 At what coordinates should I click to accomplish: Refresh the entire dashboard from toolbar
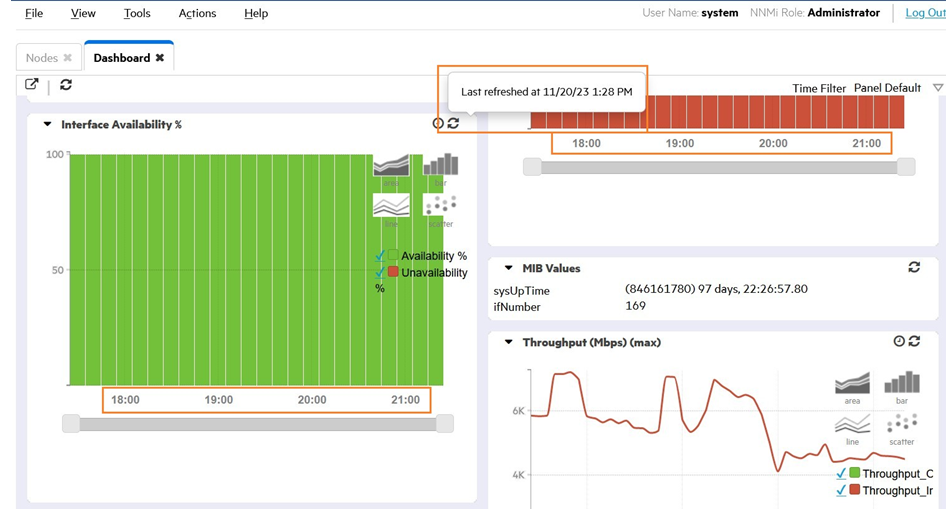(66, 84)
